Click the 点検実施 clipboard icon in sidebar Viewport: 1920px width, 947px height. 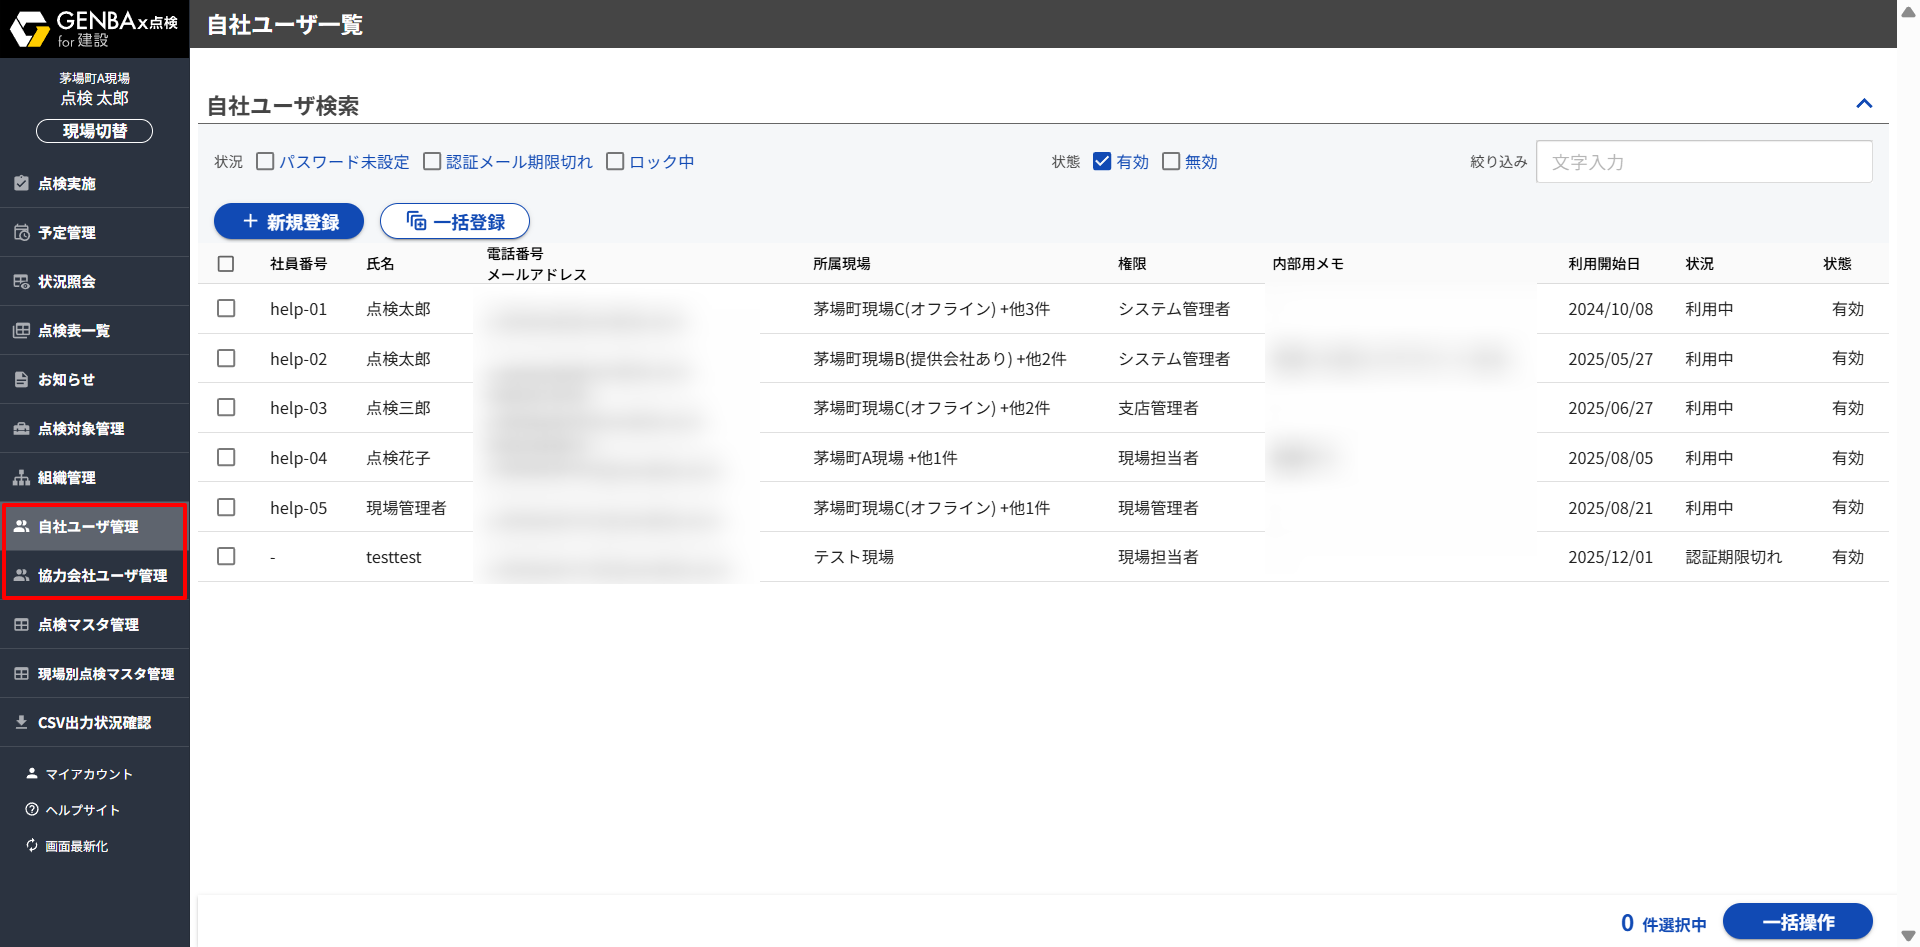[x=21, y=183]
